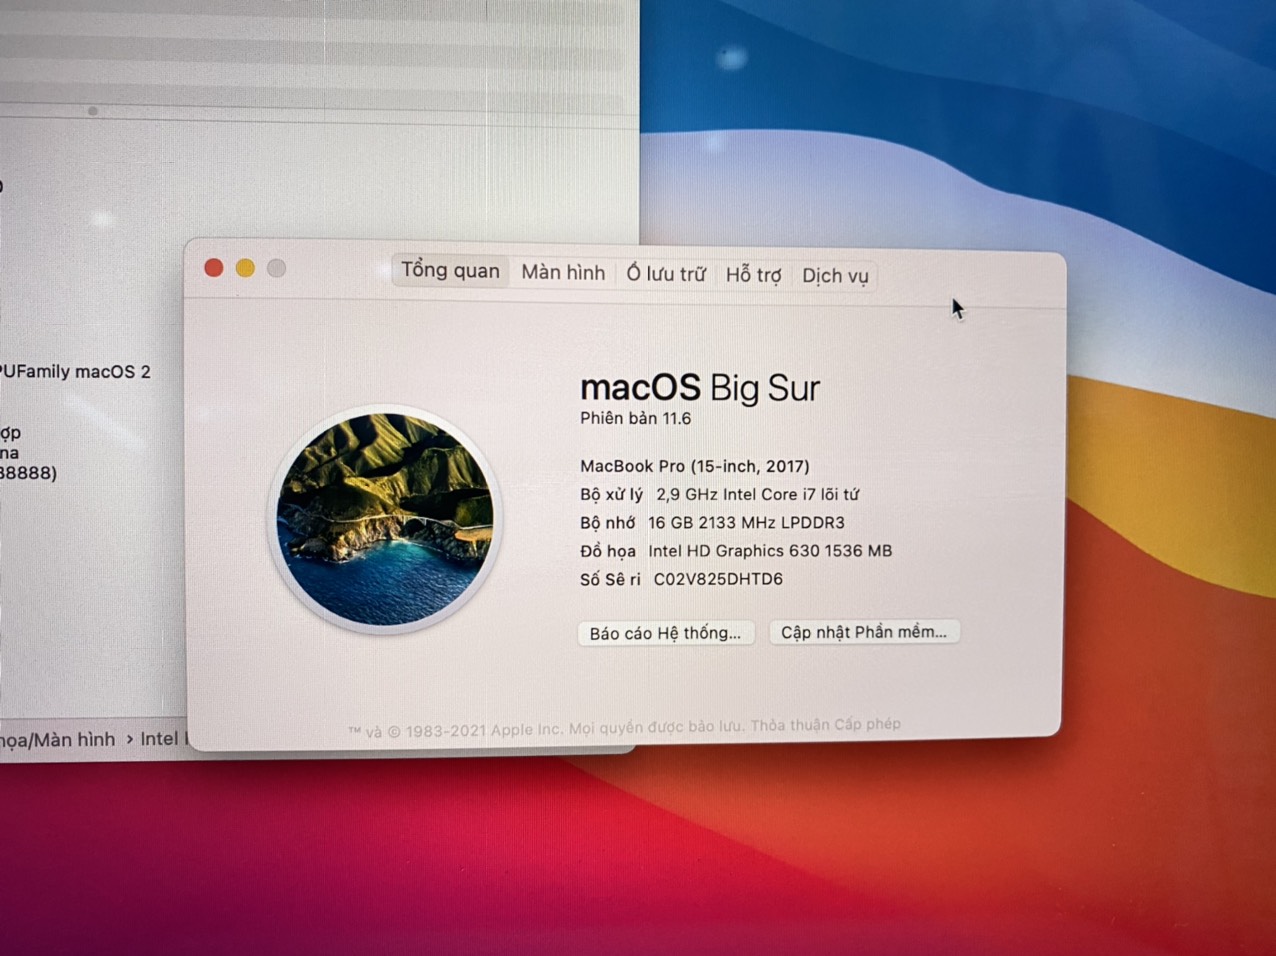Click the macOS Big Sur title

(x=700, y=388)
